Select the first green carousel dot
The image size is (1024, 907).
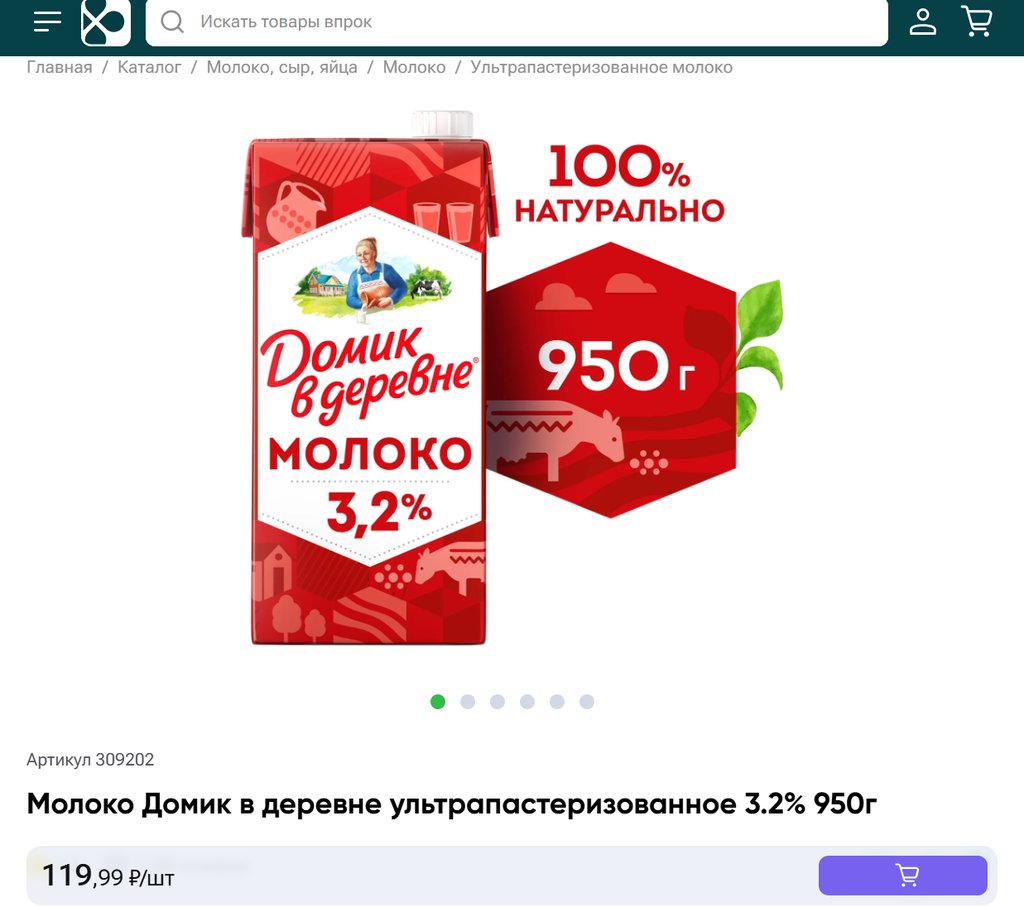tap(438, 701)
